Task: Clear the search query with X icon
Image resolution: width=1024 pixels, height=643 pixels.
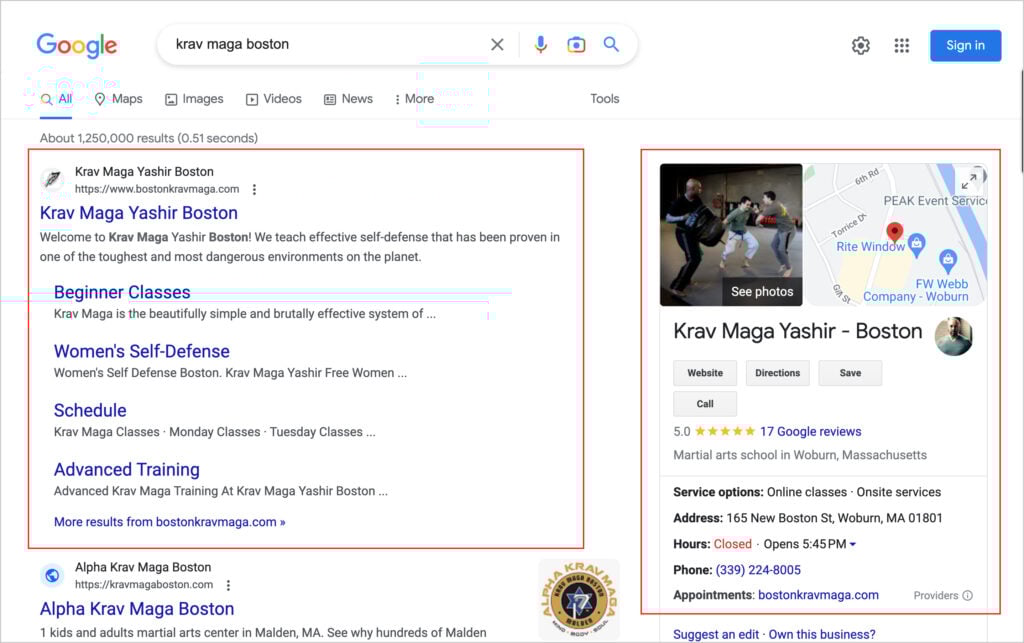Action: (497, 44)
